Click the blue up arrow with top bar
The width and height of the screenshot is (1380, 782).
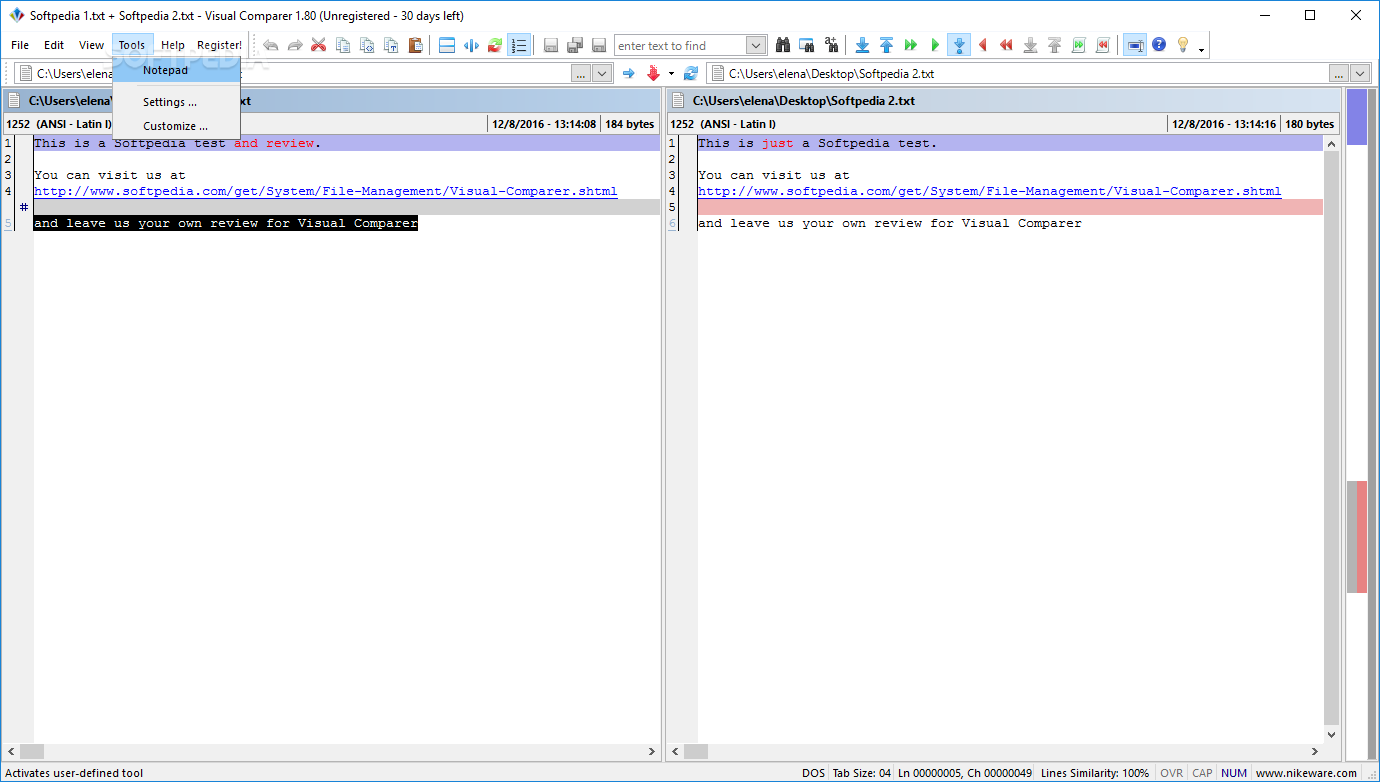point(886,45)
